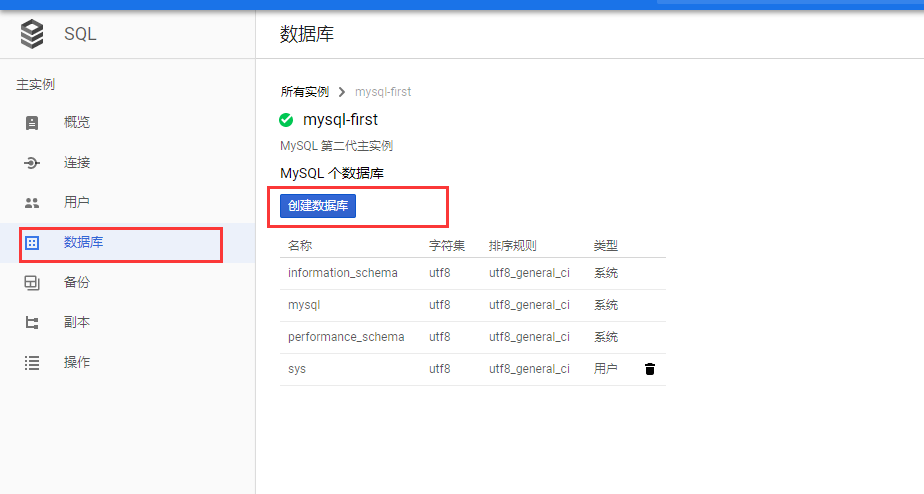The image size is (924, 494).
Task: Click the 操作 operations list icon
Action: (x=32, y=363)
